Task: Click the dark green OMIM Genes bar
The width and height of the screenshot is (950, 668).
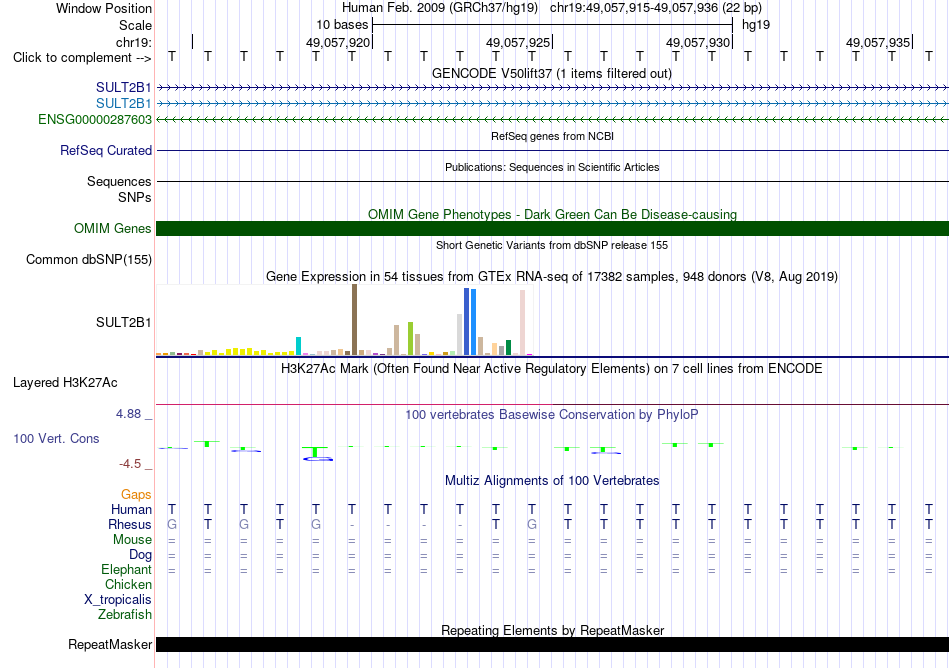Action: pos(552,228)
